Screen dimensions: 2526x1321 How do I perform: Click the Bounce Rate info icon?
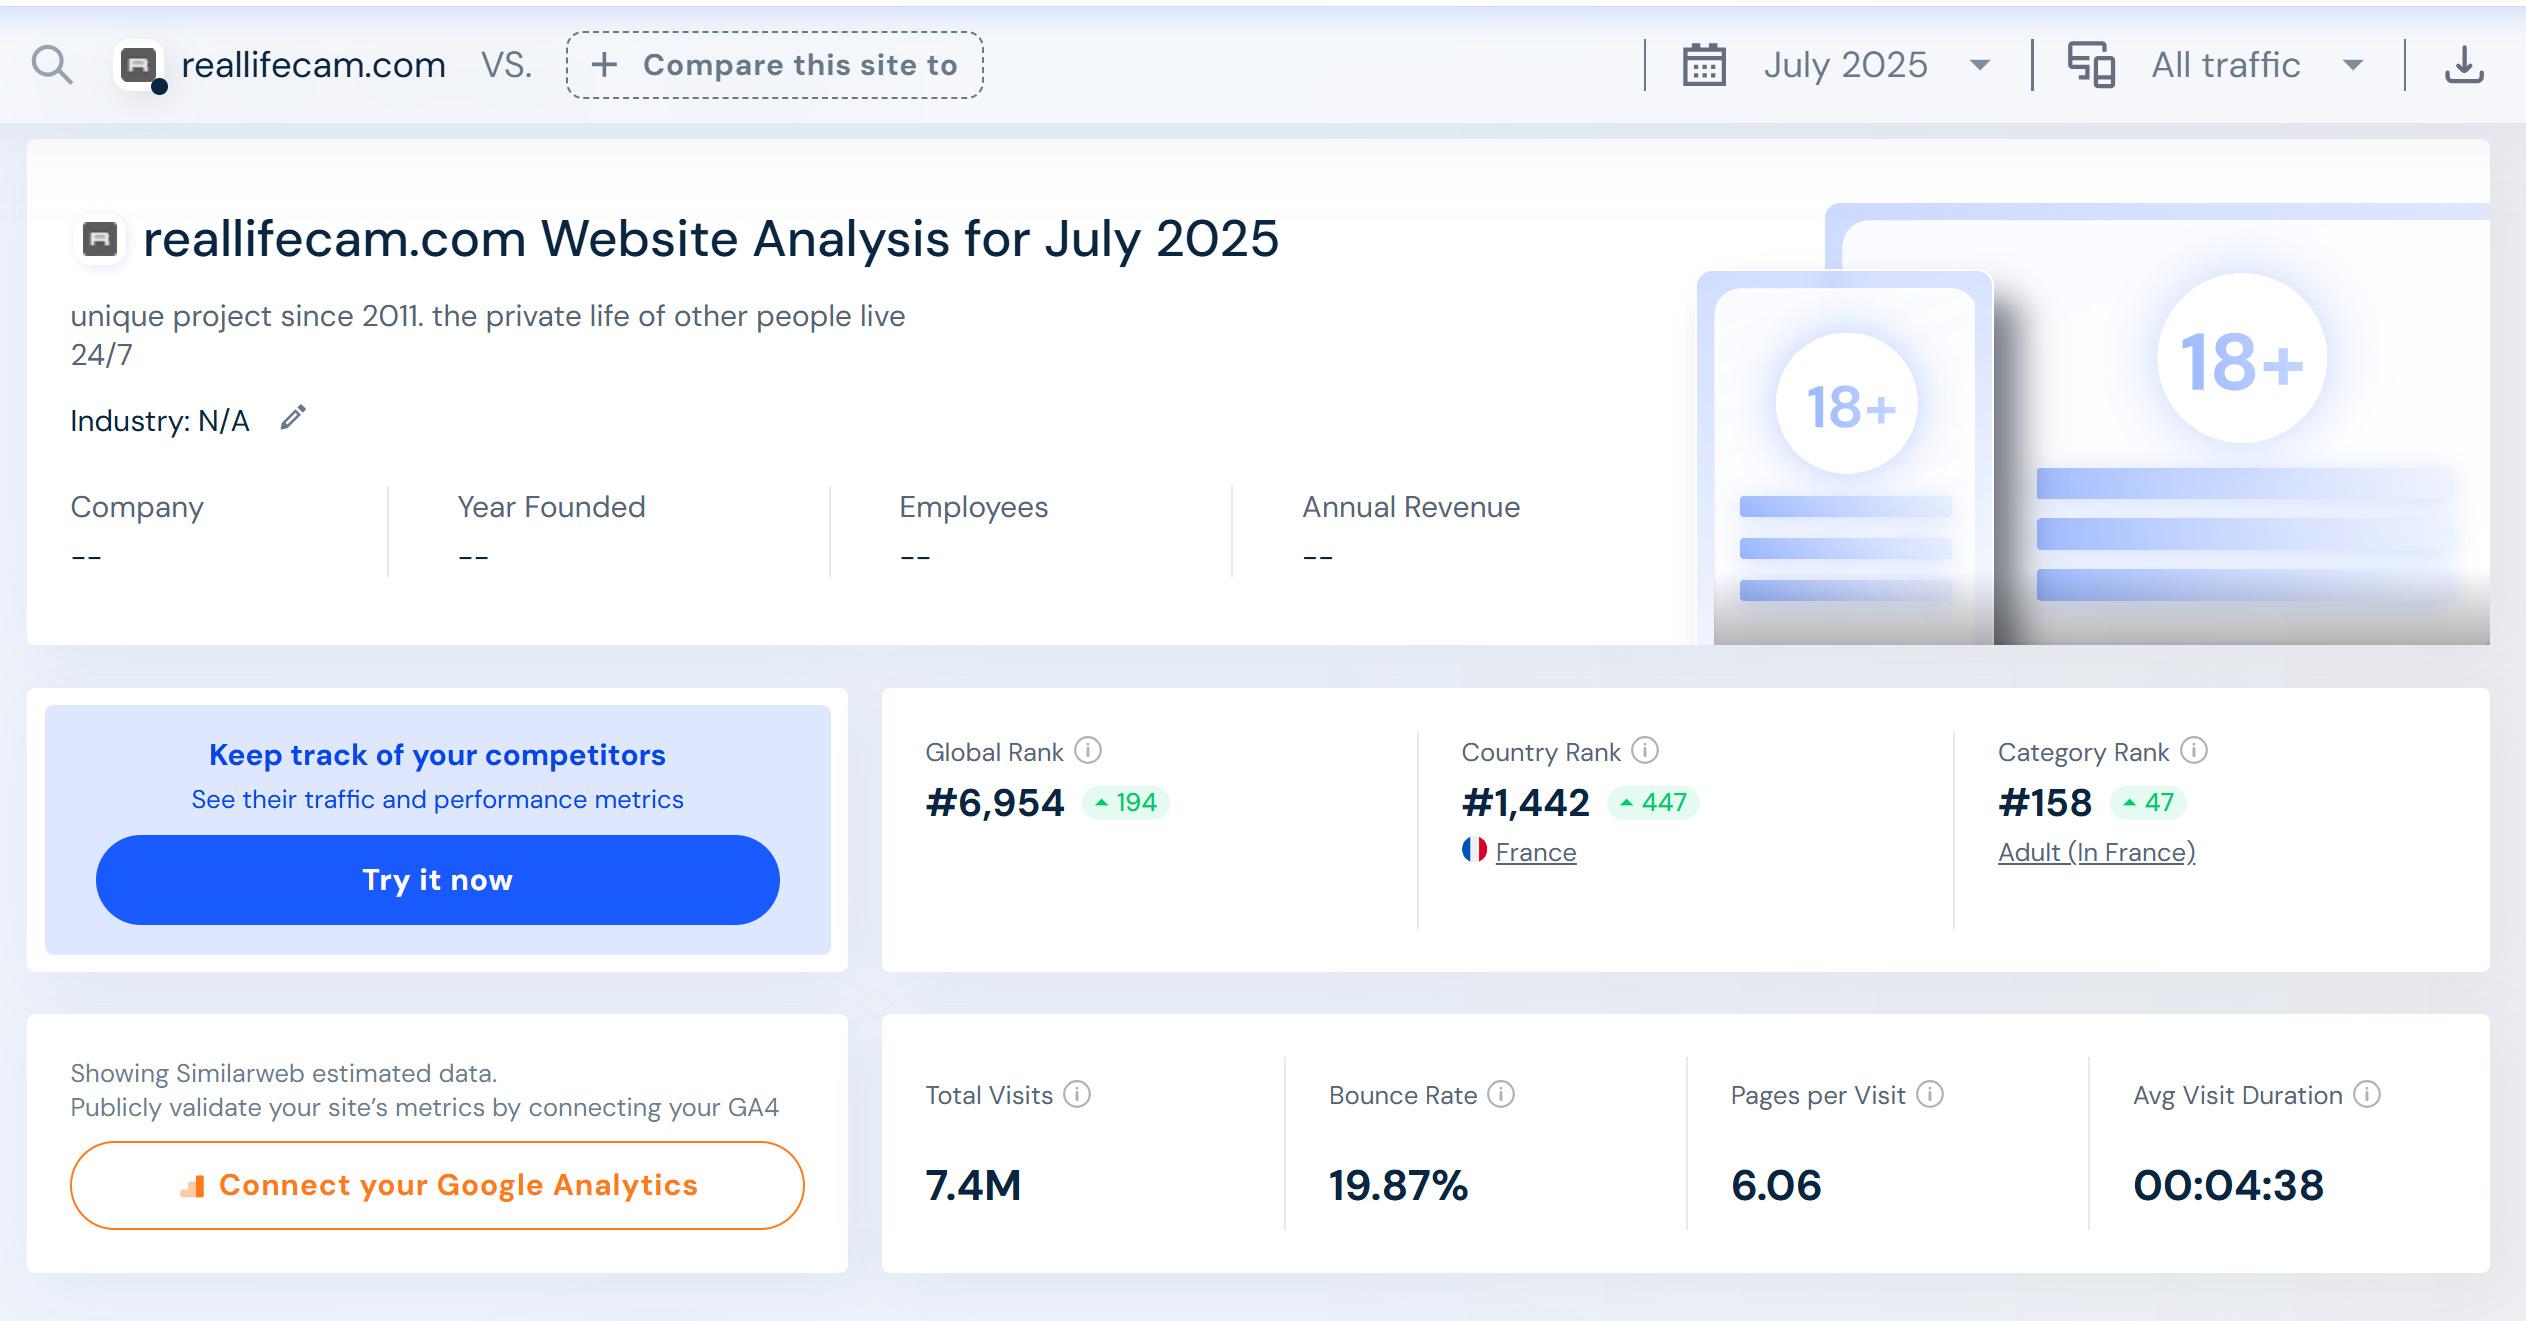(1501, 1094)
